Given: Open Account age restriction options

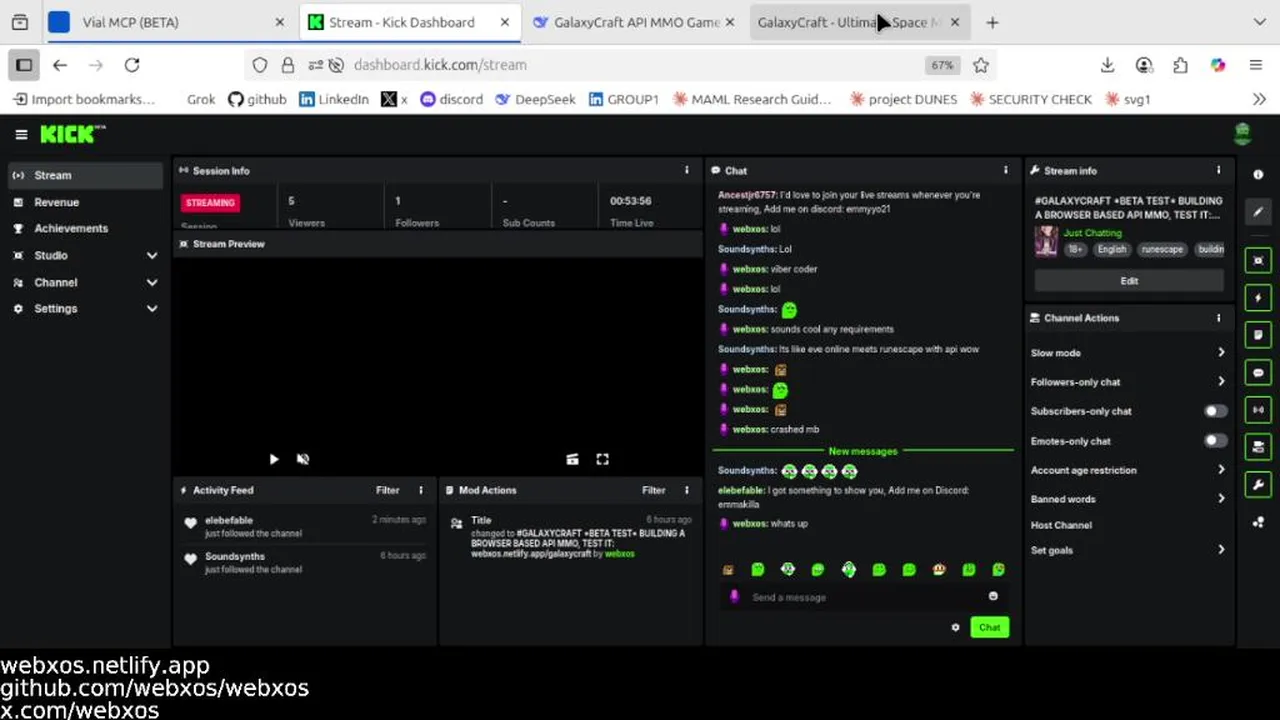Looking at the screenshot, I should [1128, 470].
